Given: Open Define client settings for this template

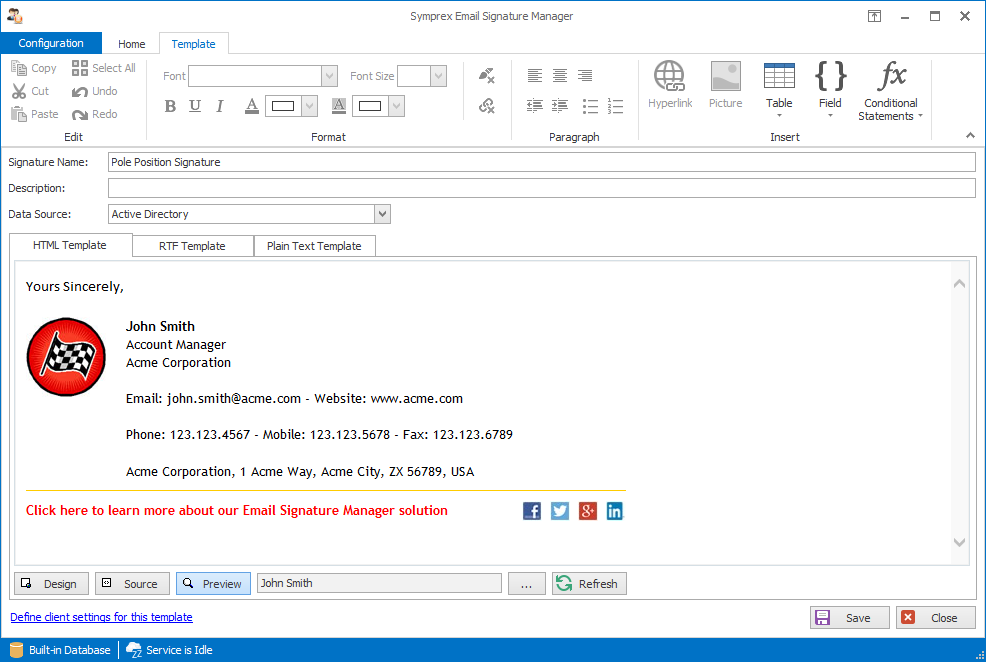Looking at the screenshot, I should click(101, 617).
